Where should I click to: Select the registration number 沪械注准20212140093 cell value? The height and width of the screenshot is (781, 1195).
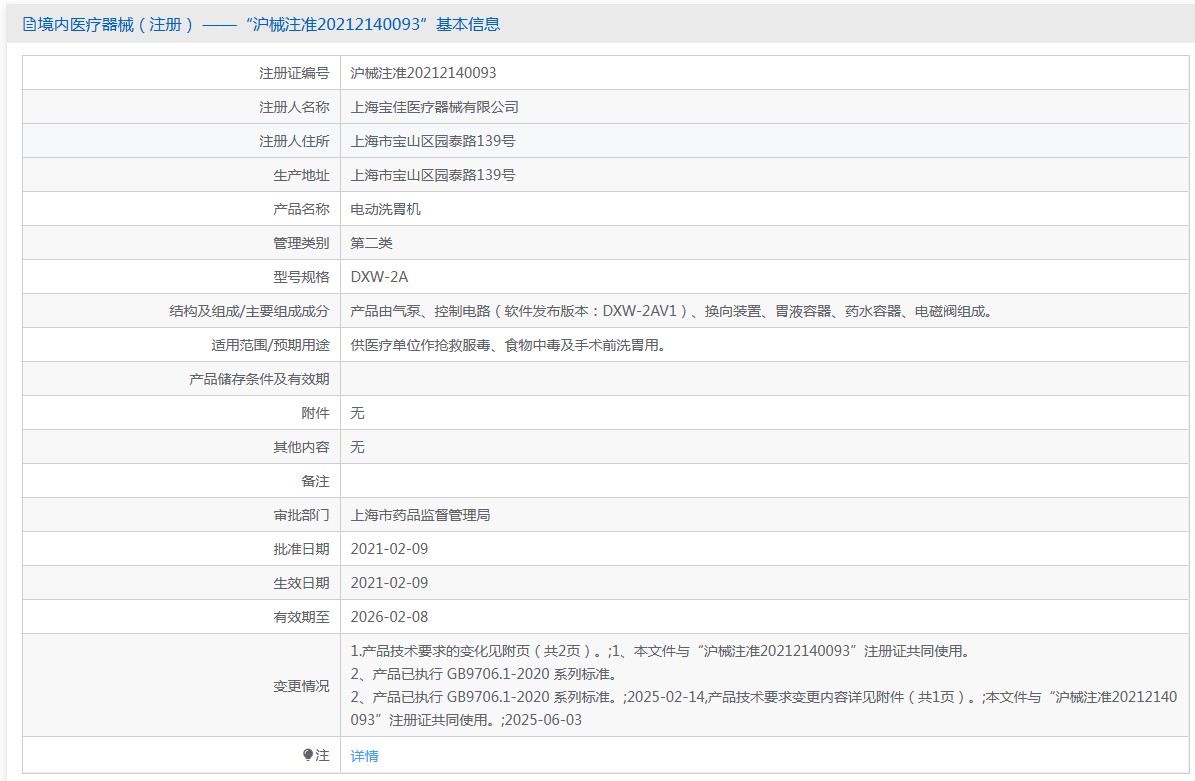point(423,73)
